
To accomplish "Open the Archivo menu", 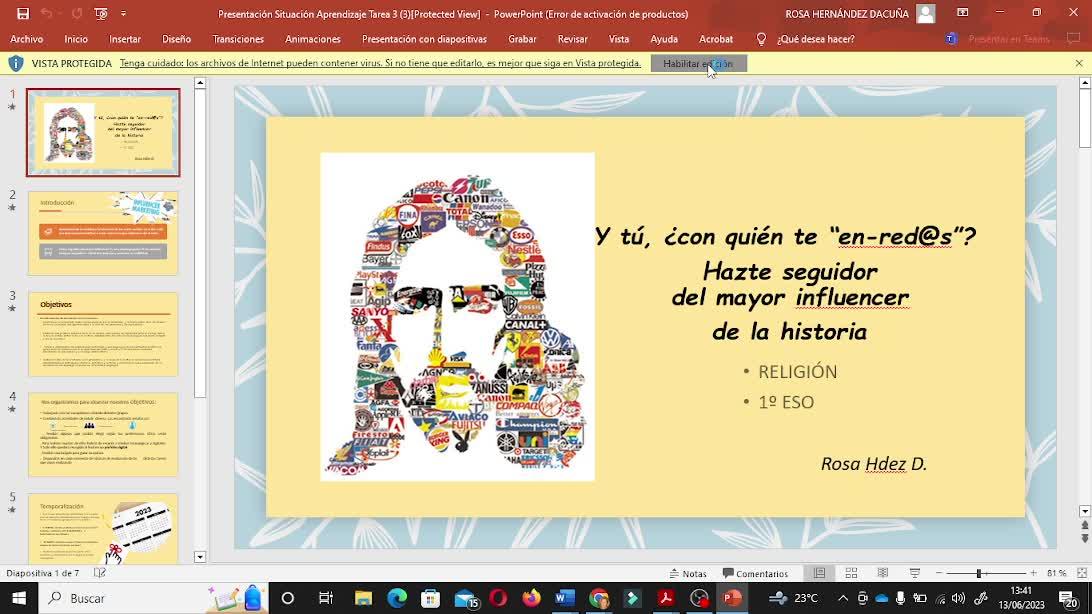I will 27,39.
